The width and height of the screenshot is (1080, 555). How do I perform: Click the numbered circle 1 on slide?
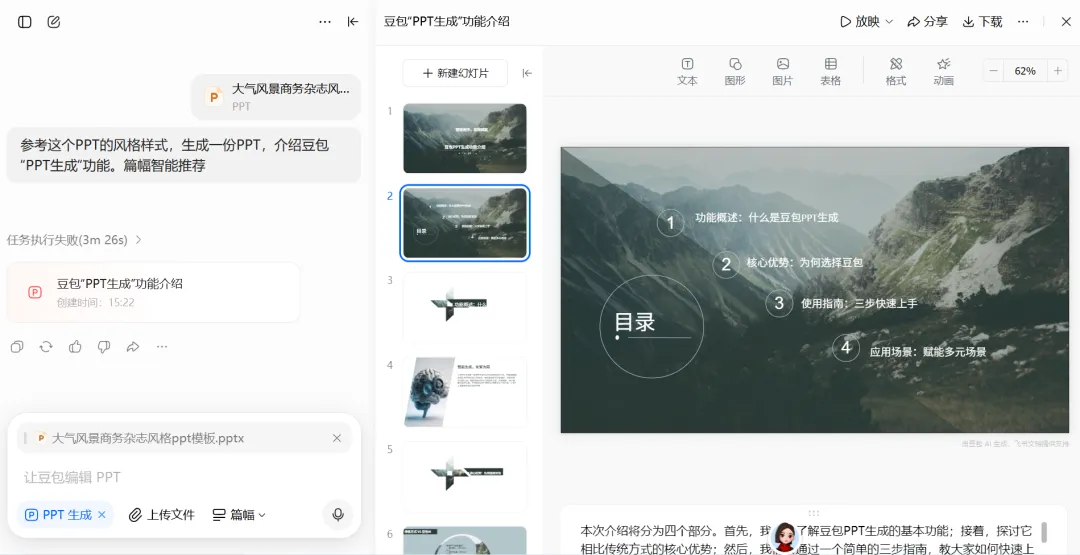pyautogui.click(x=670, y=222)
